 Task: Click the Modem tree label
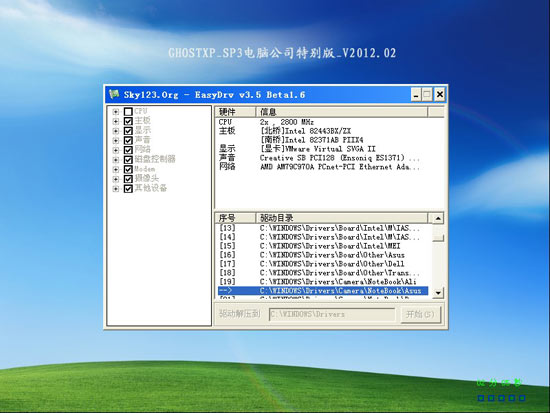click(x=145, y=169)
